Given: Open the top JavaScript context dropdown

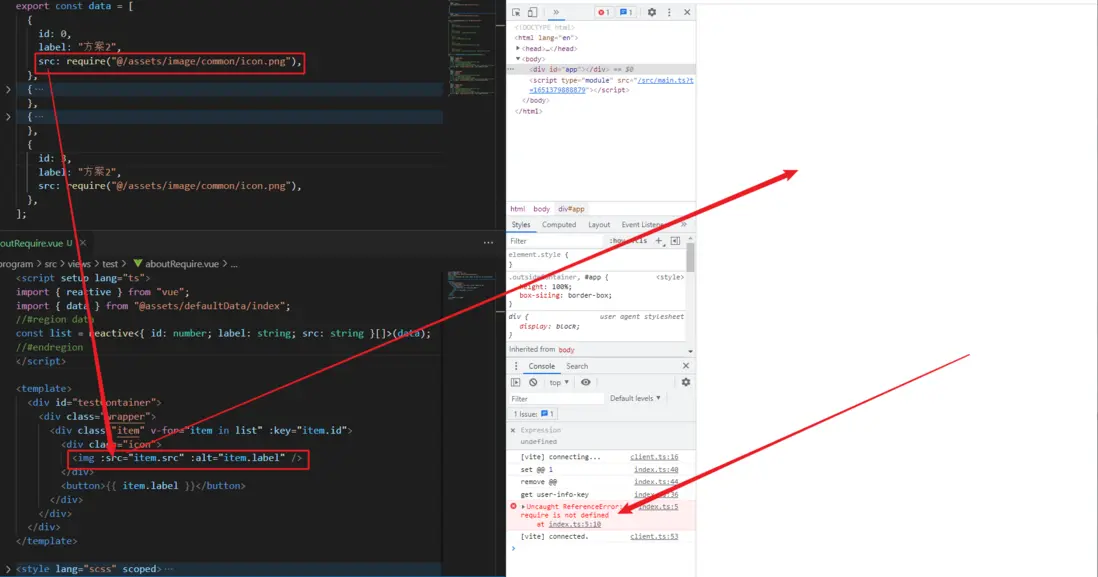Looking at the screenshot, I should point(559,382).
